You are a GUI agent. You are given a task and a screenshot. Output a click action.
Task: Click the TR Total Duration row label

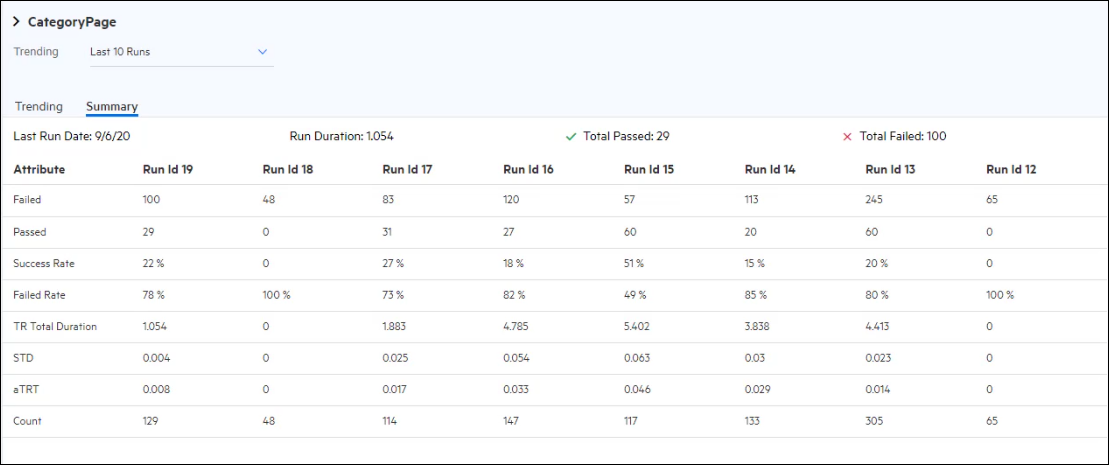click(x=55, y=327)
